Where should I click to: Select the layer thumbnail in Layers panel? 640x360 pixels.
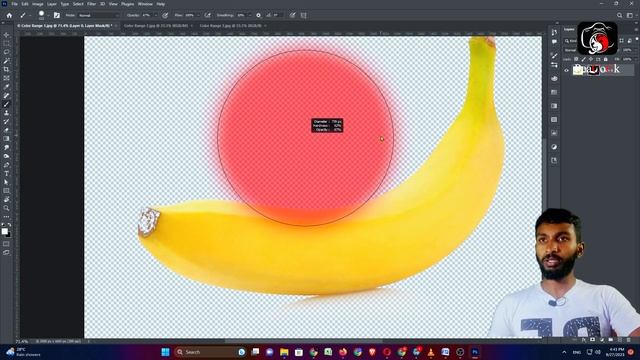(578, 70)
